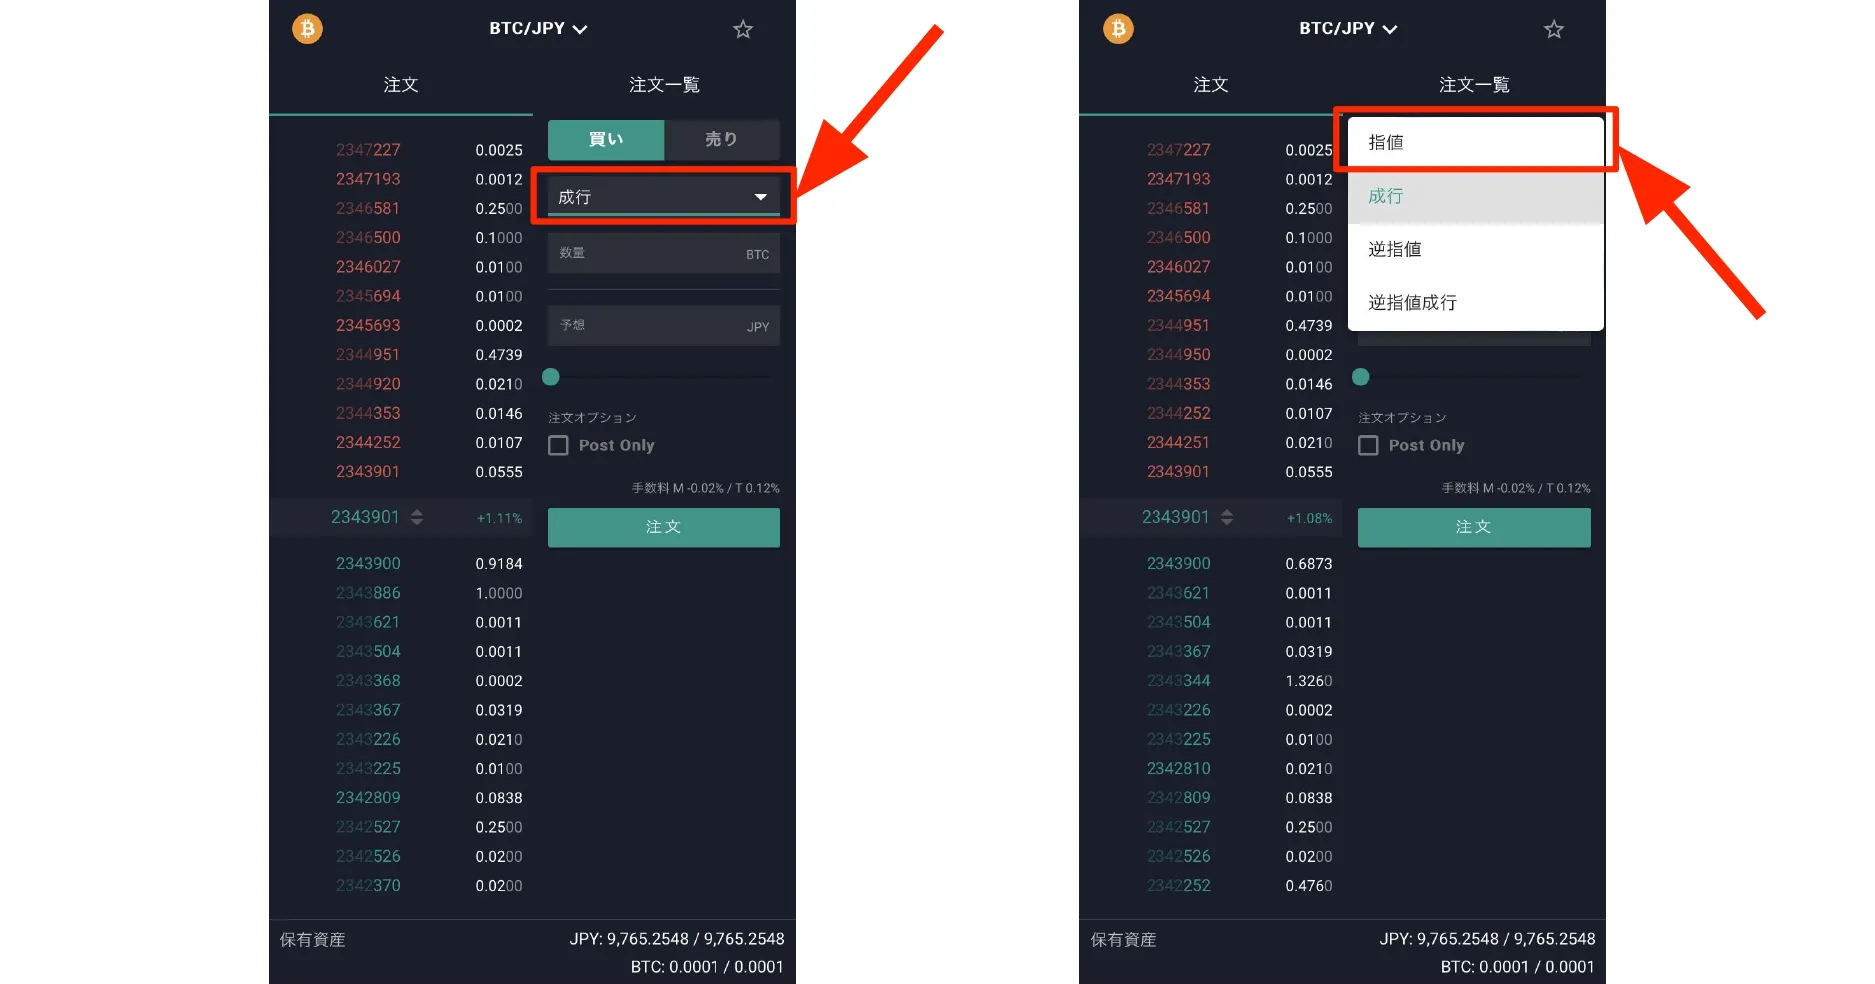The height and width of the screenshot is (984, 1875).
Task: Toggle price sort arrows beside 2343901 on left
Action: point(417,517)
